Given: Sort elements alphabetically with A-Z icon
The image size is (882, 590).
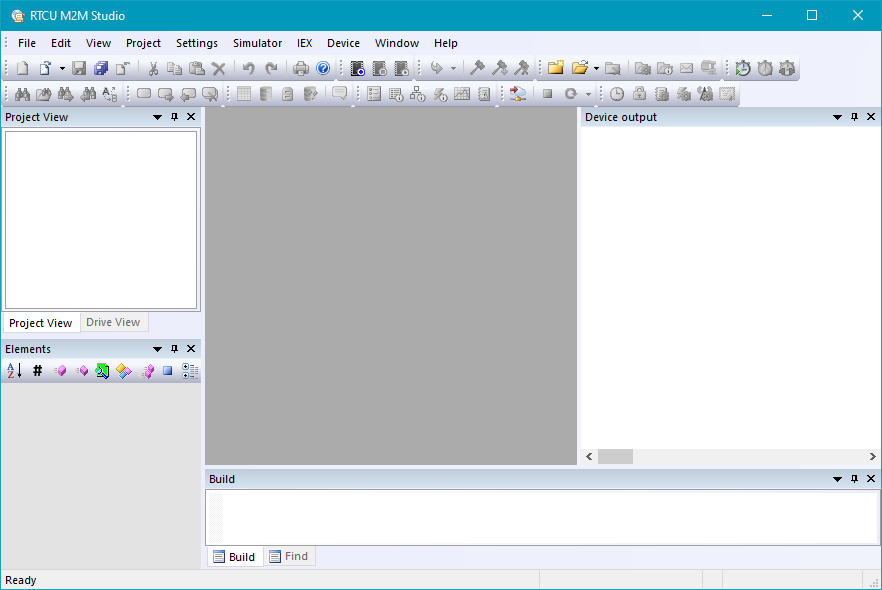Looking at the screenshot, I should pyautogui.click(x=14, y=371).
